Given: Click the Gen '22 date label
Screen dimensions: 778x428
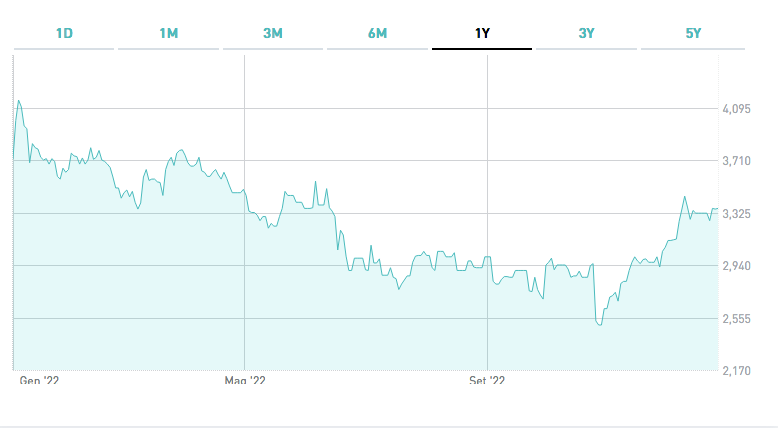Looking at the screenshot, I should click(40, 381).
